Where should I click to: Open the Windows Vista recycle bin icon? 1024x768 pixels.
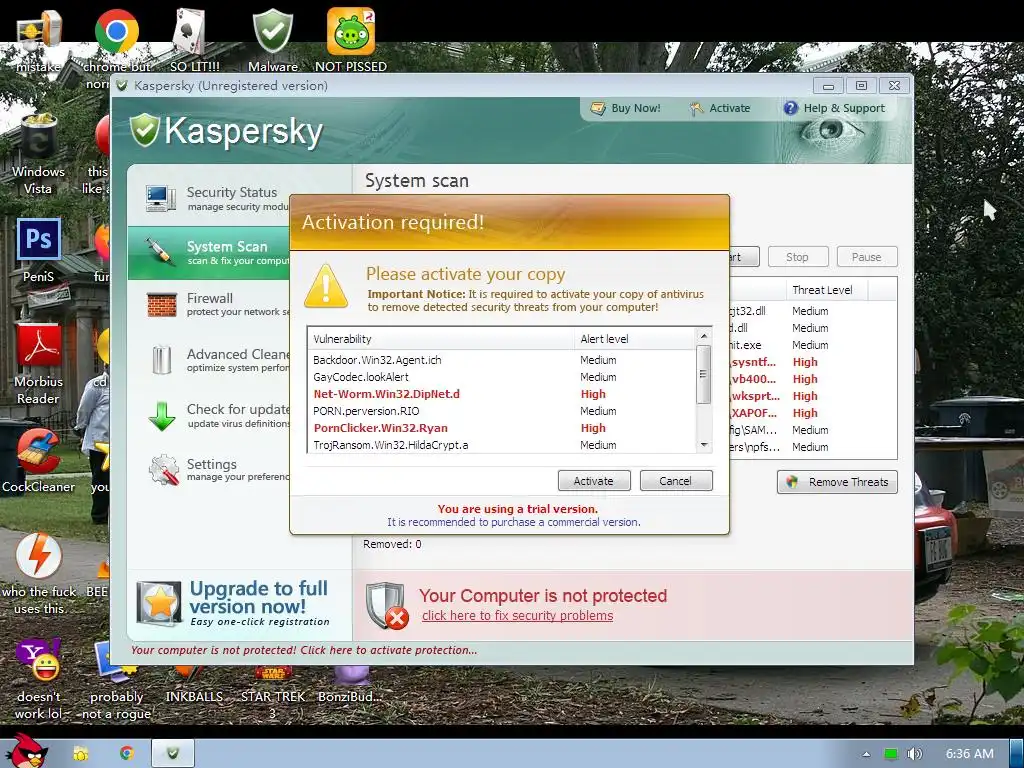38,135
